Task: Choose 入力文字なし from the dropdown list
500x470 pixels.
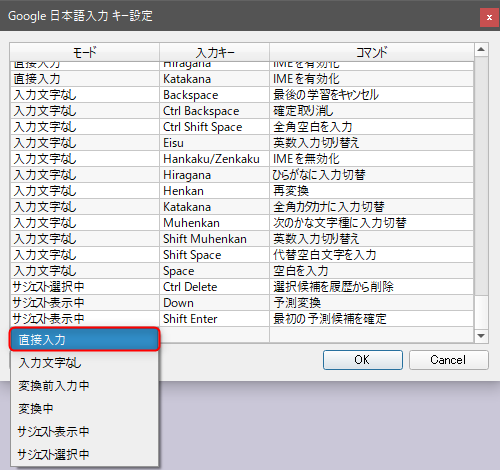Action: coord(85,363)
